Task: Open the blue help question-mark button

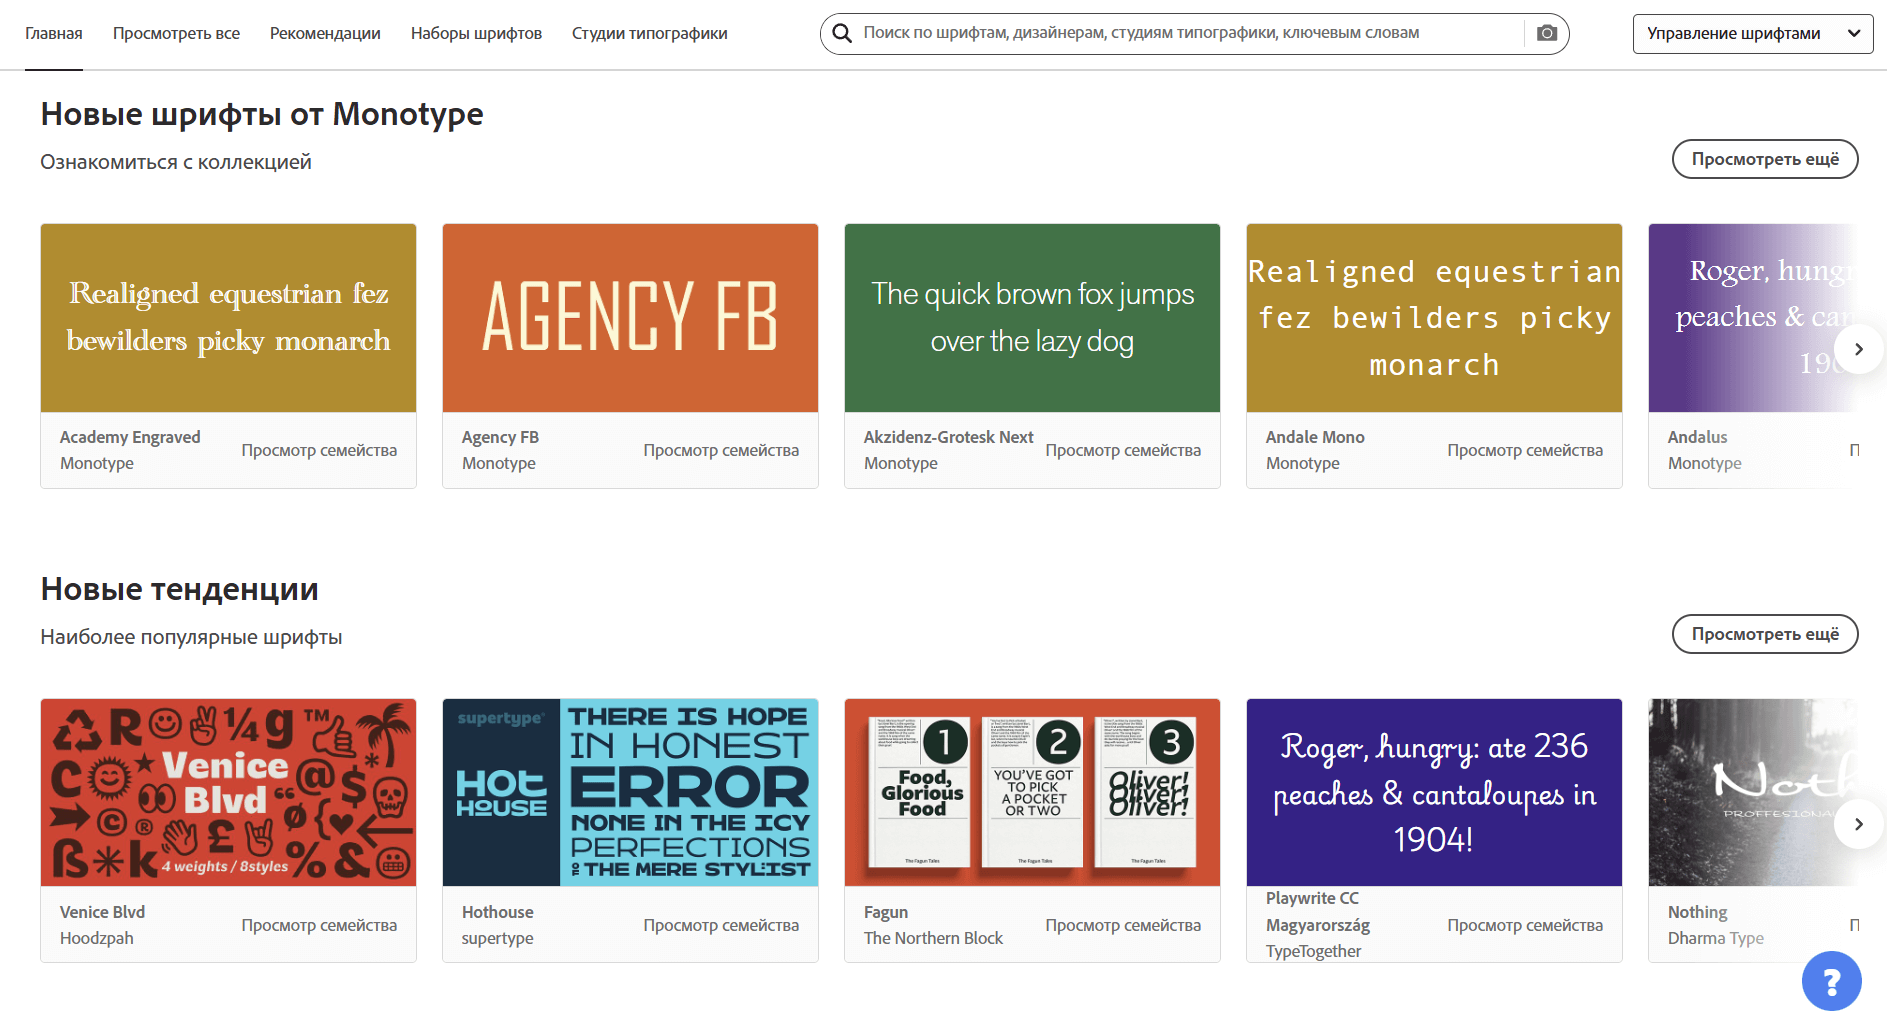Action: click(x=1831, y=981)
